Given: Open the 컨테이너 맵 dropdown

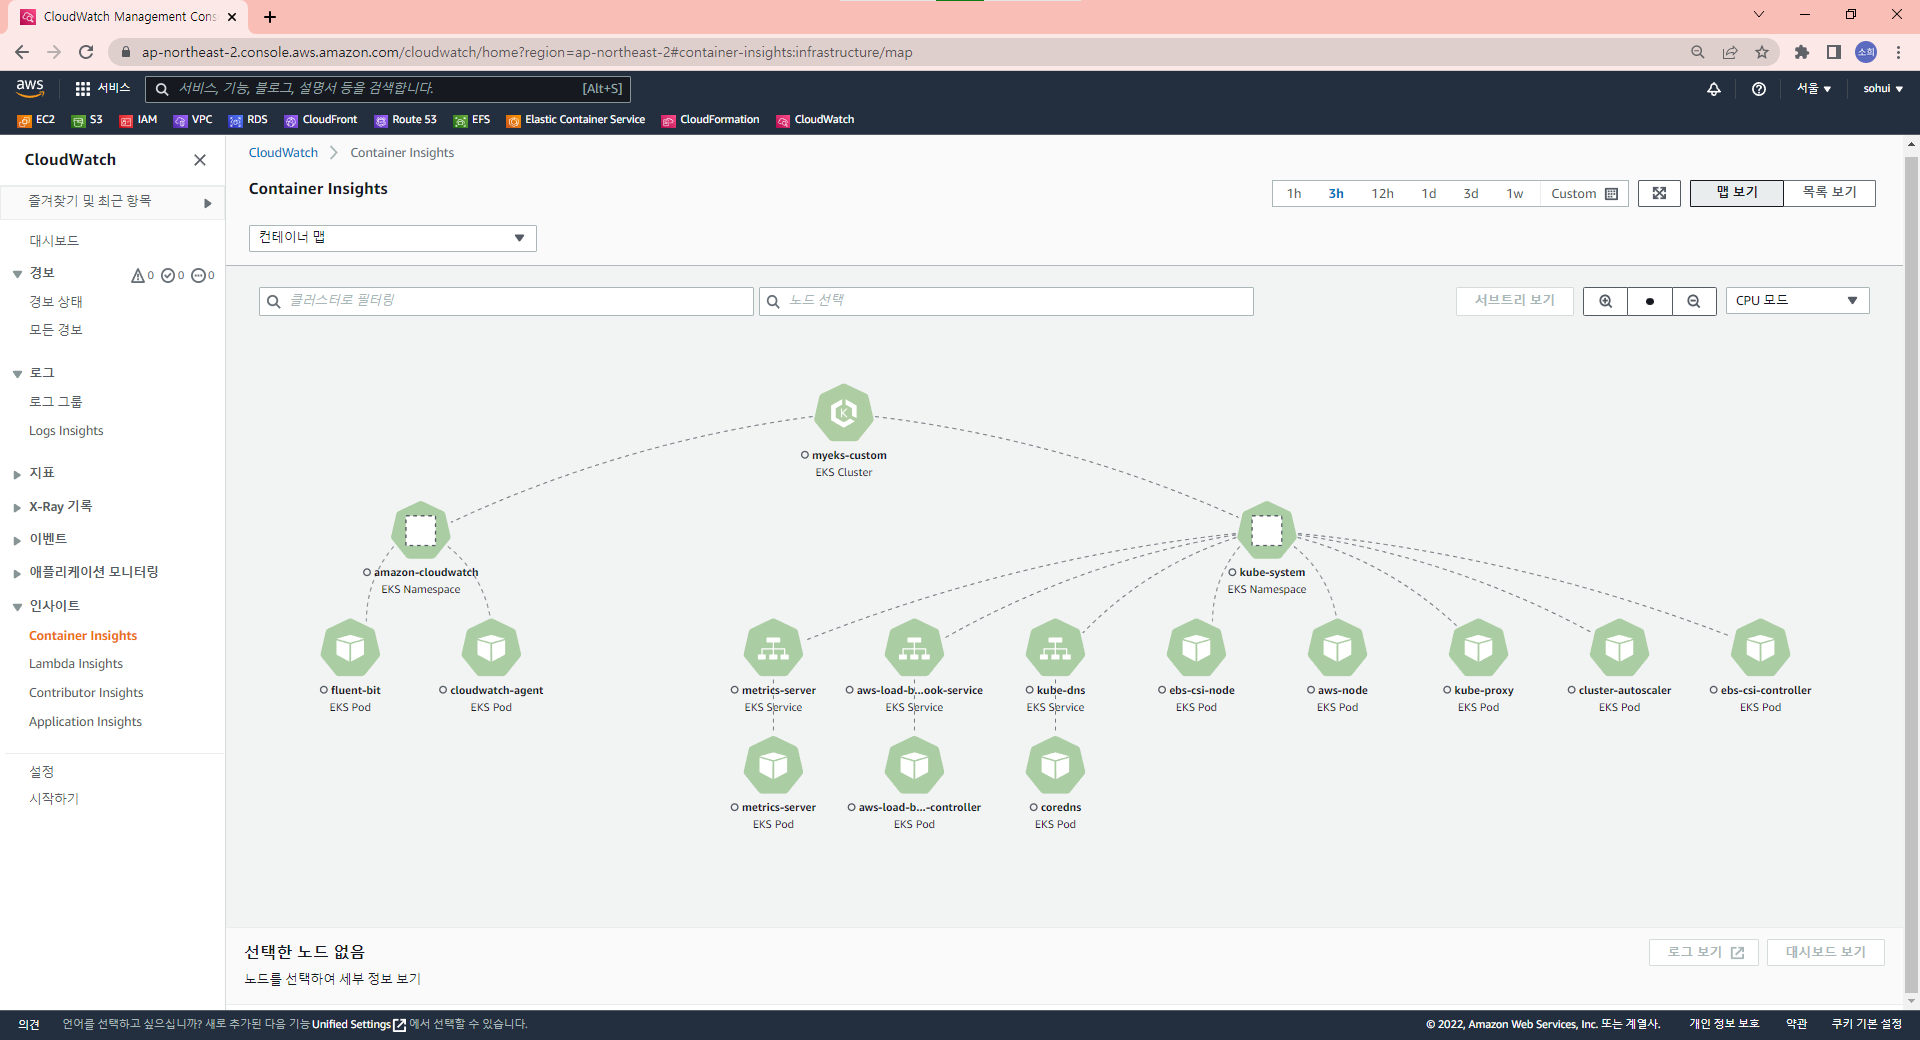Looking at the screenshot, I should [392, 238].
